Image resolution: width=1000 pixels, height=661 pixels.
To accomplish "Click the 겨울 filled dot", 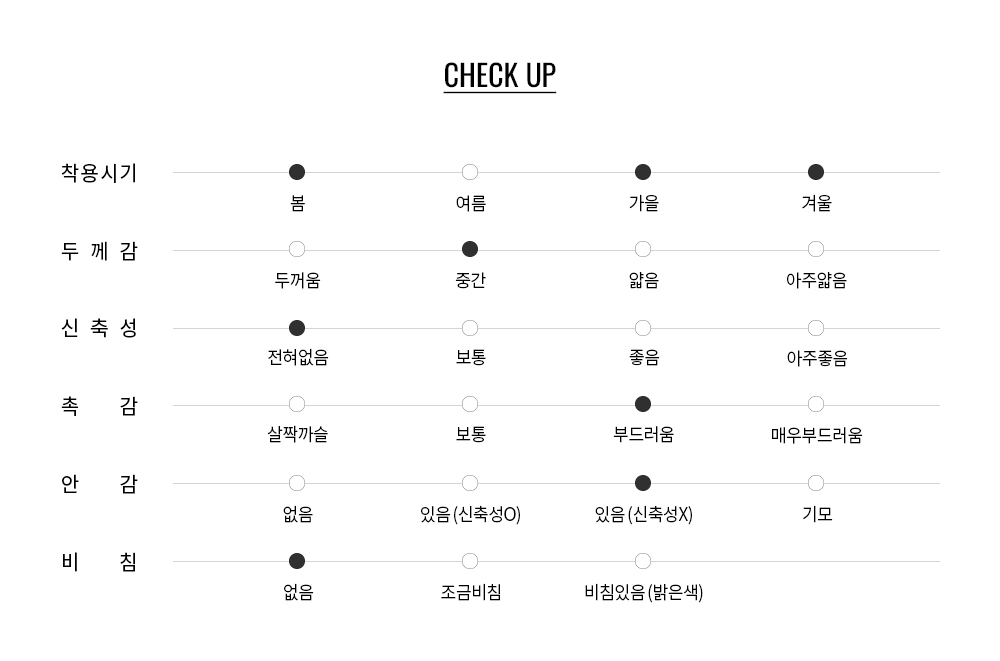I will point(816,172).
